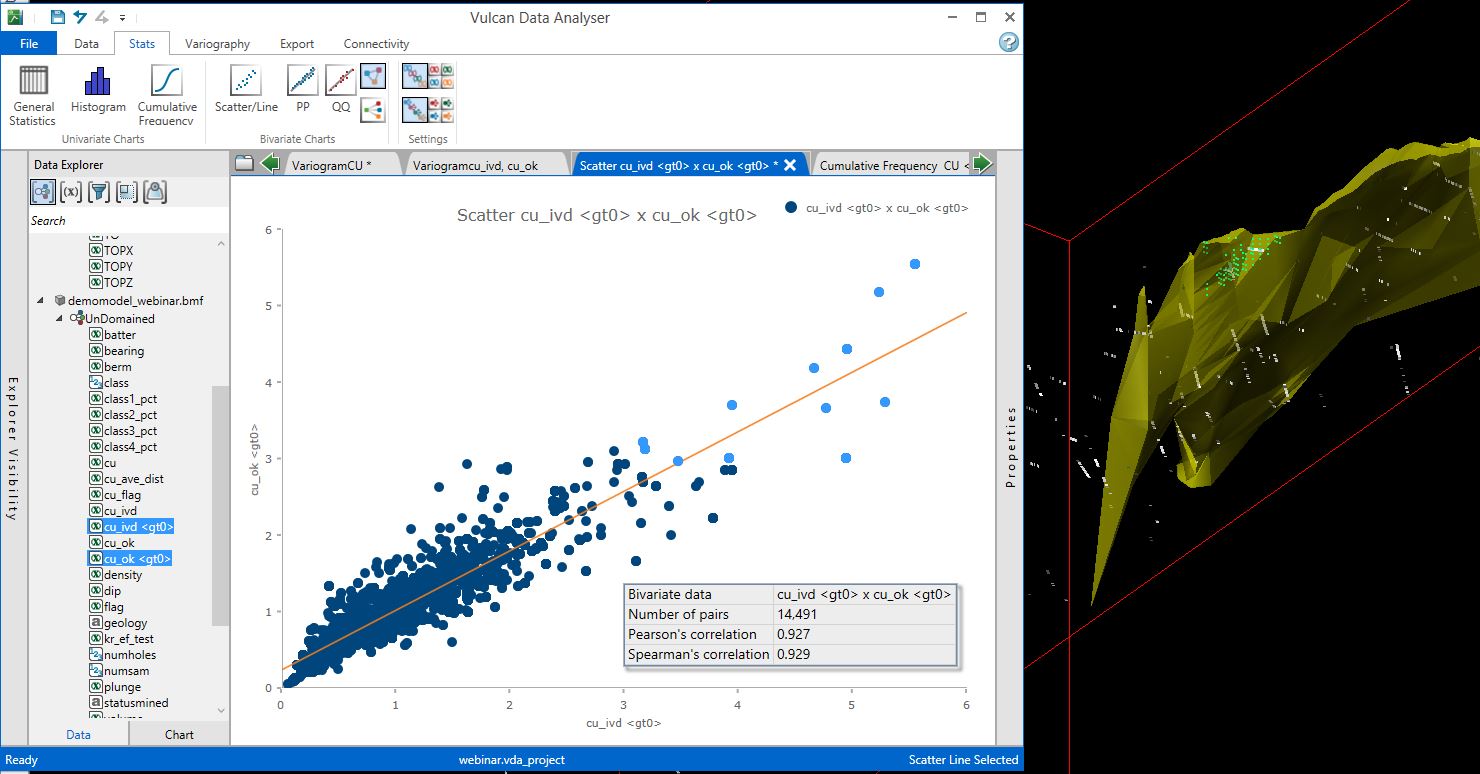1480x774 pixels.
Task: Click the Help question mark icon
Action: point(1008,43)
